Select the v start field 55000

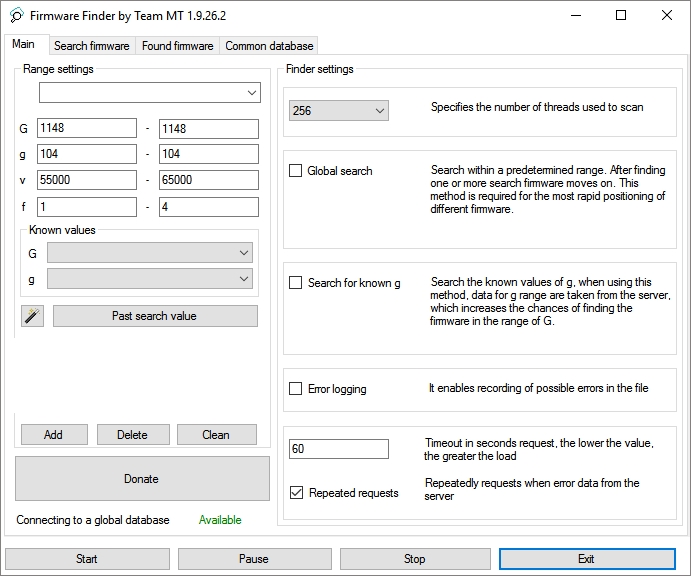pyautogui.click(x=87, y=180)
